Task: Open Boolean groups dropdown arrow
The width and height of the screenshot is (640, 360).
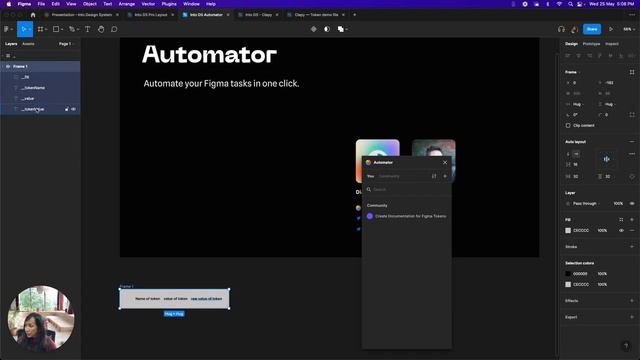Action: coord(347,29)
